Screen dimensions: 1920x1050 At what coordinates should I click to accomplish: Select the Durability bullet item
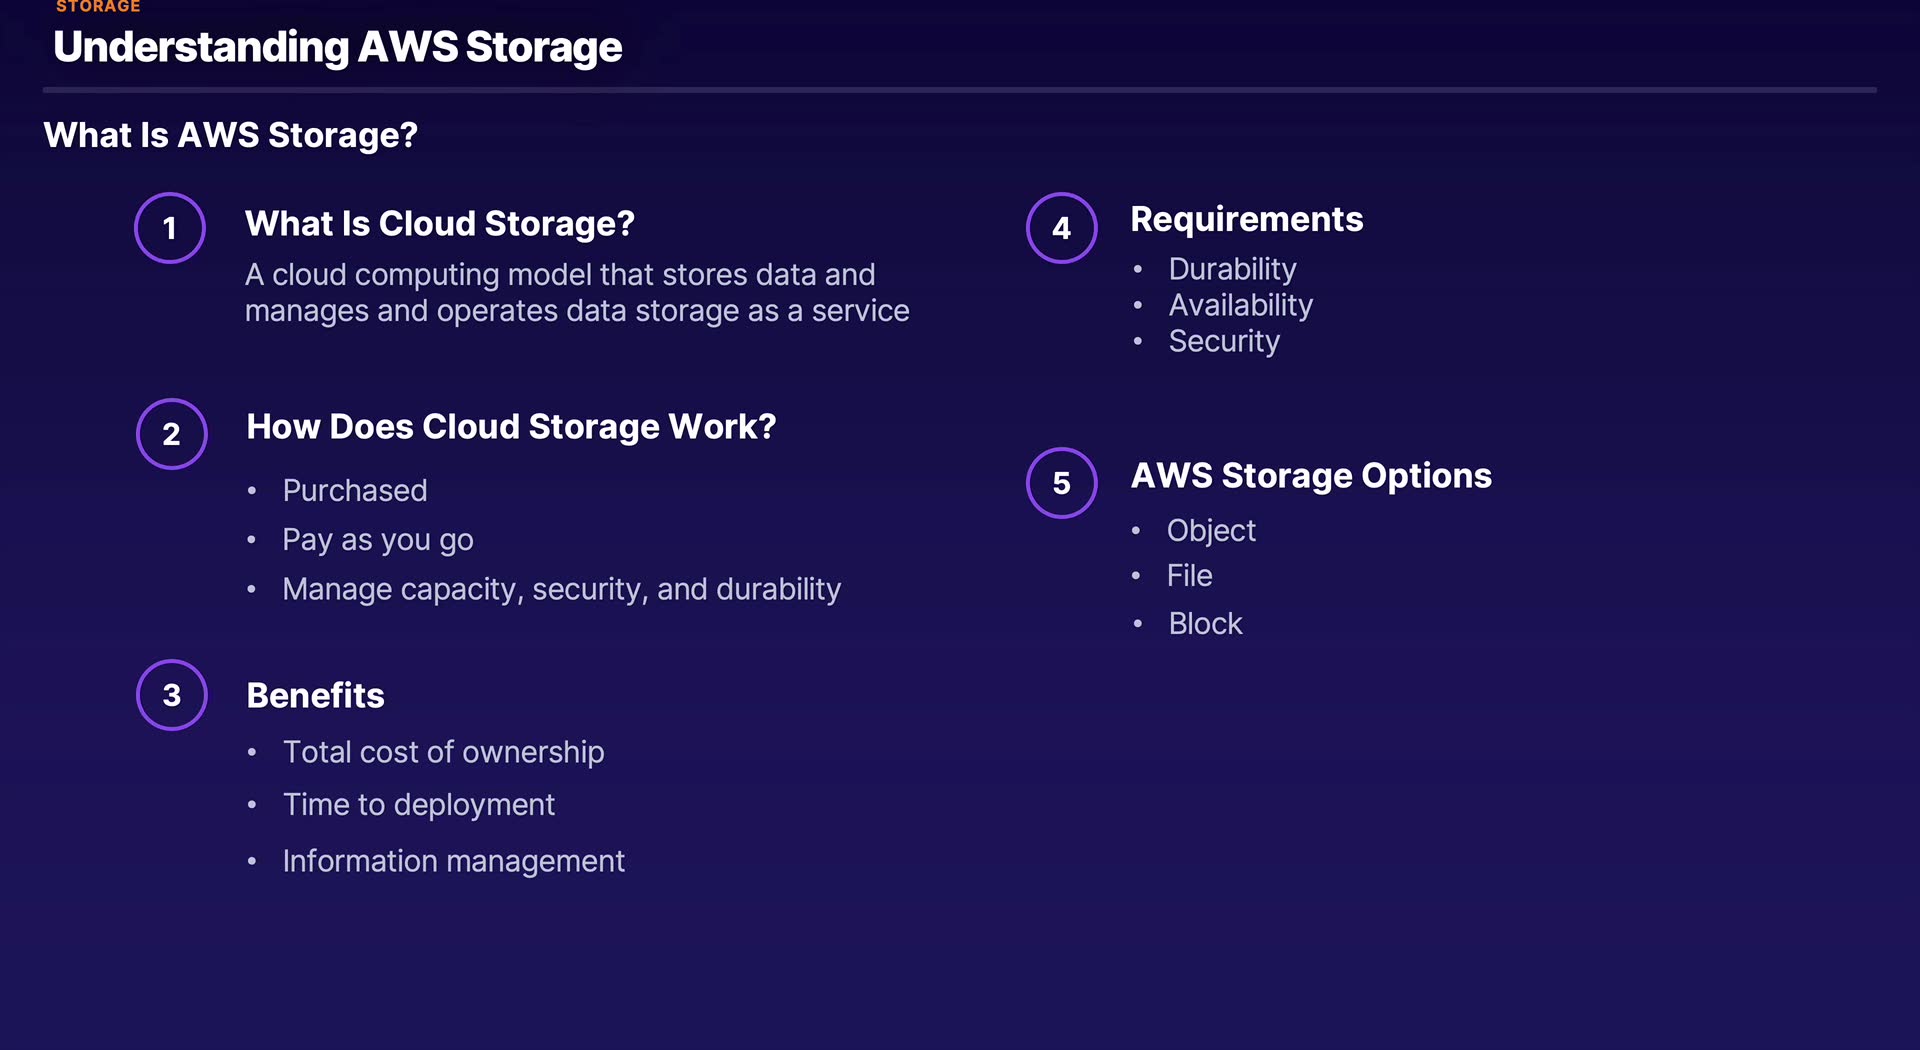pyautogui.click(x=1232, y=269)
